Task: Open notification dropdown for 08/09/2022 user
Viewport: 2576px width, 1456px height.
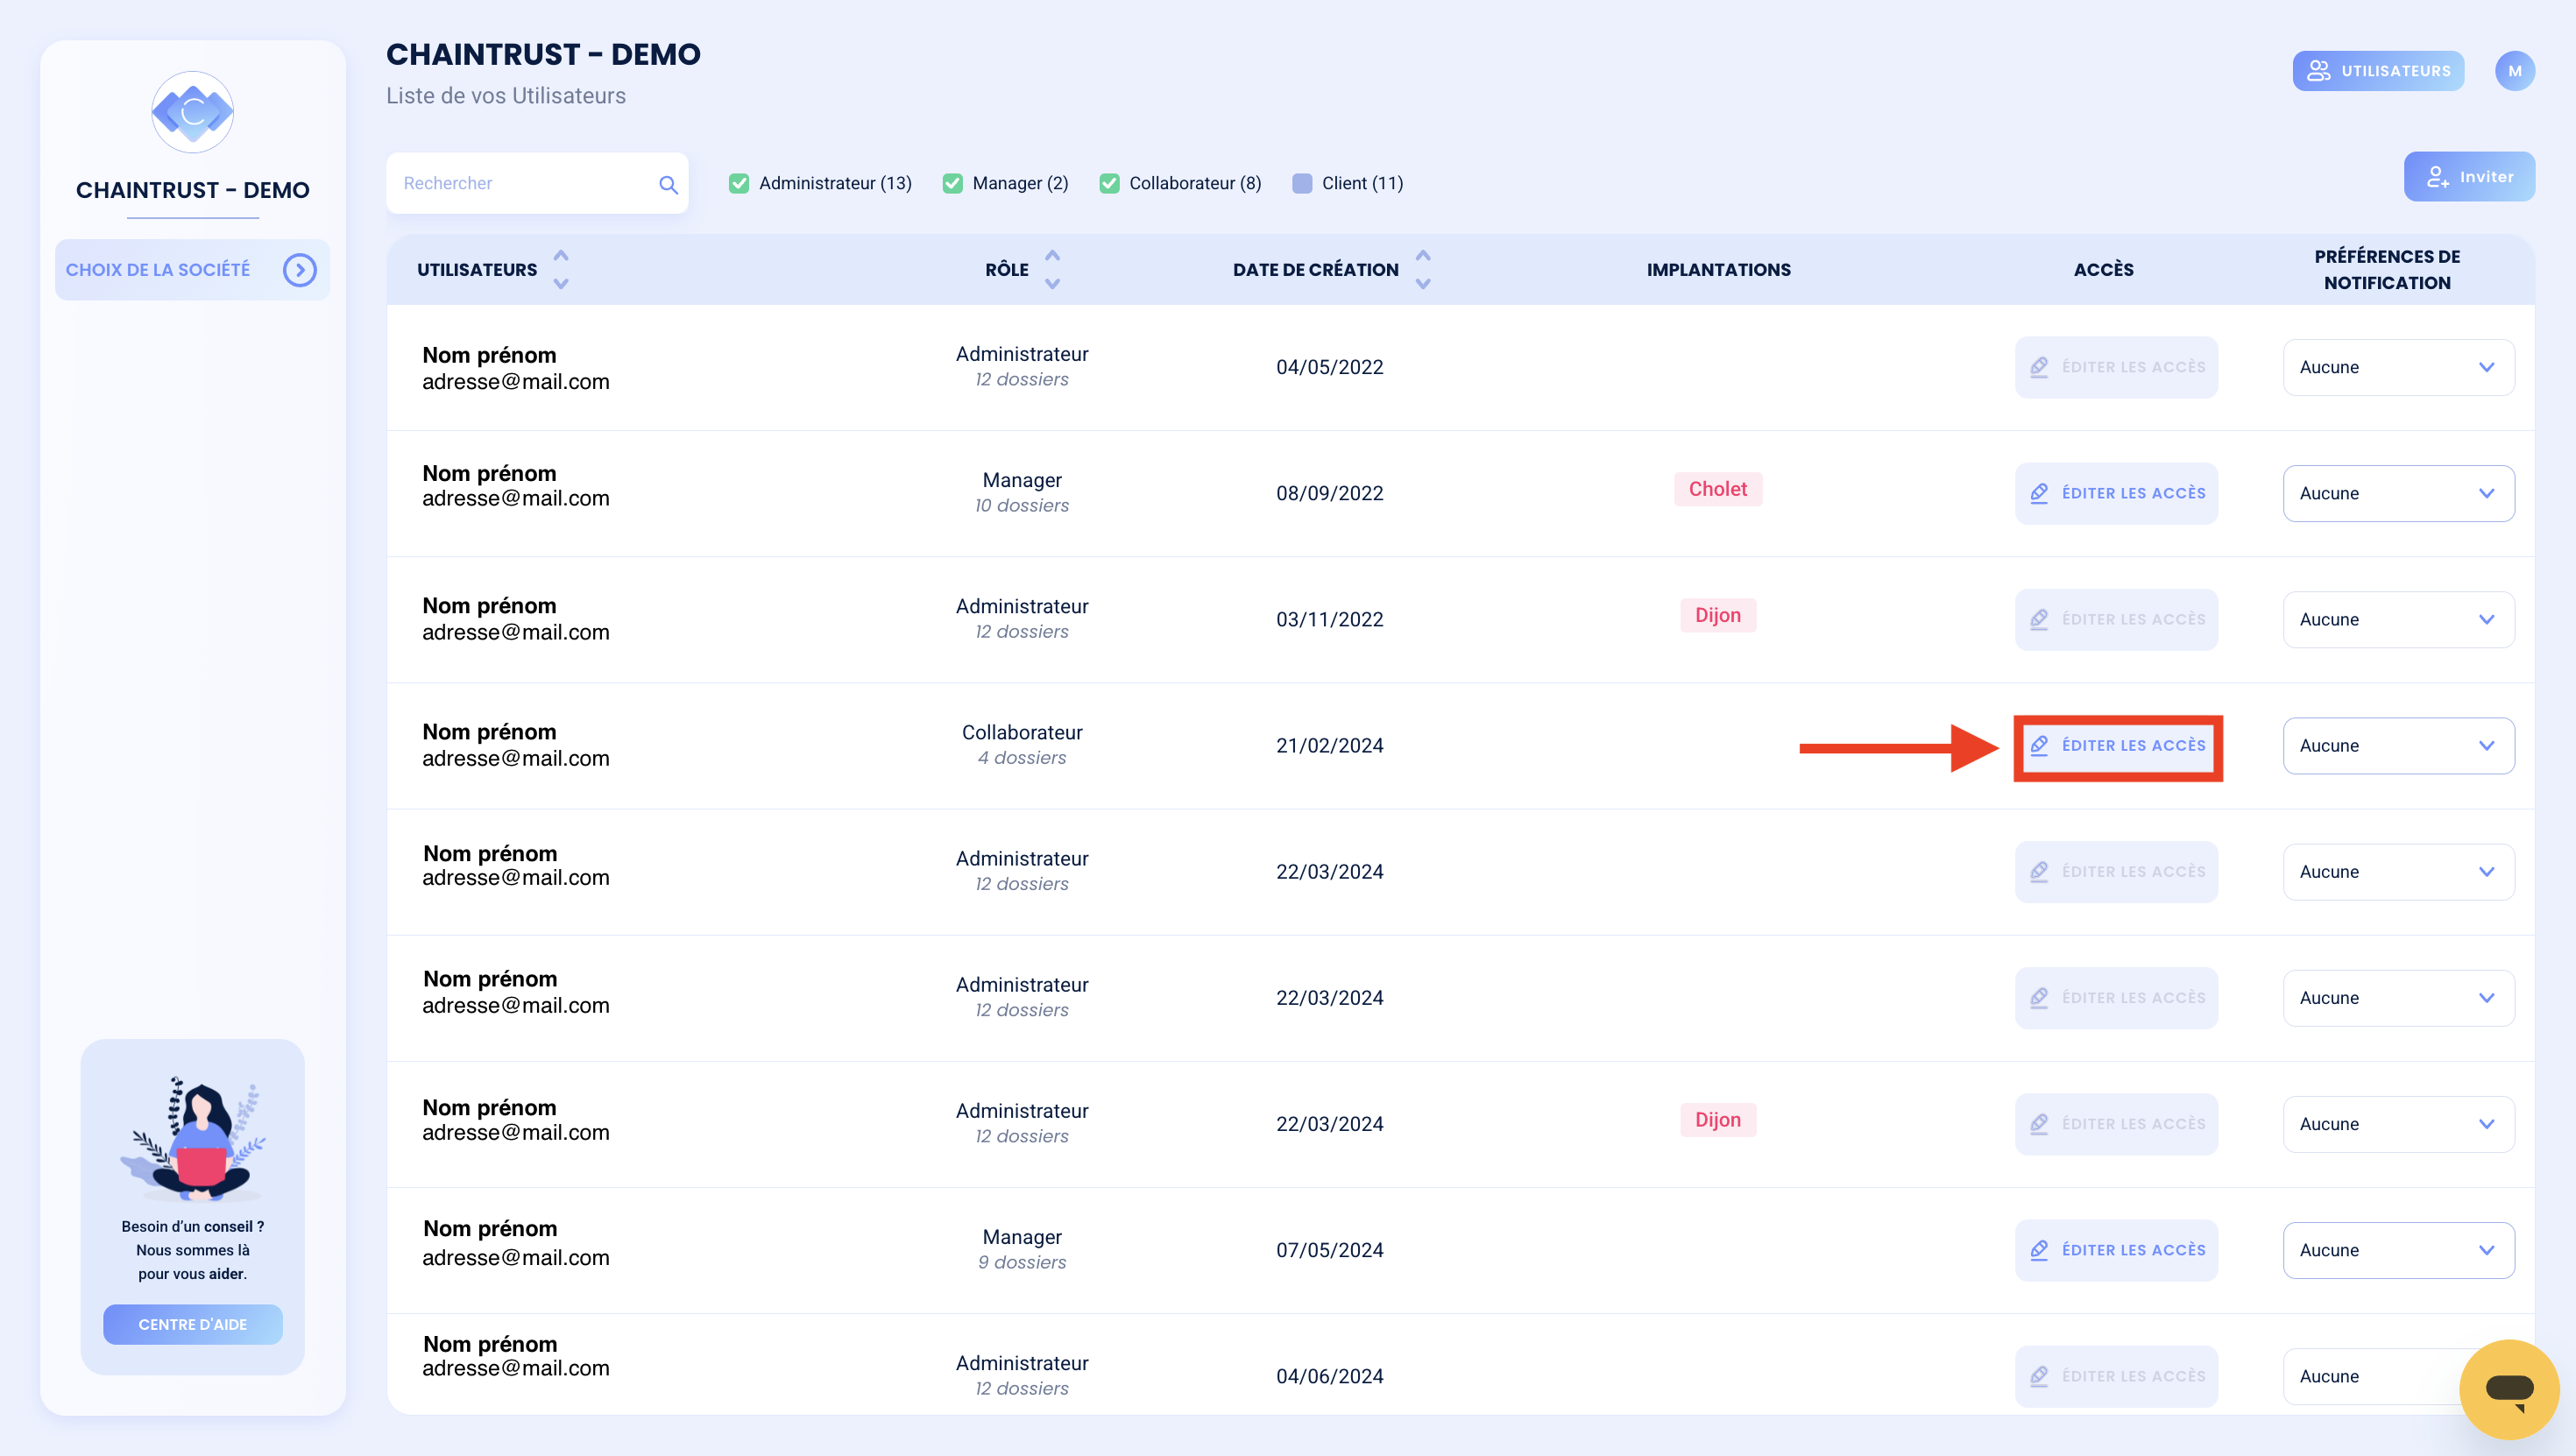Action: tap(2398, 493)
